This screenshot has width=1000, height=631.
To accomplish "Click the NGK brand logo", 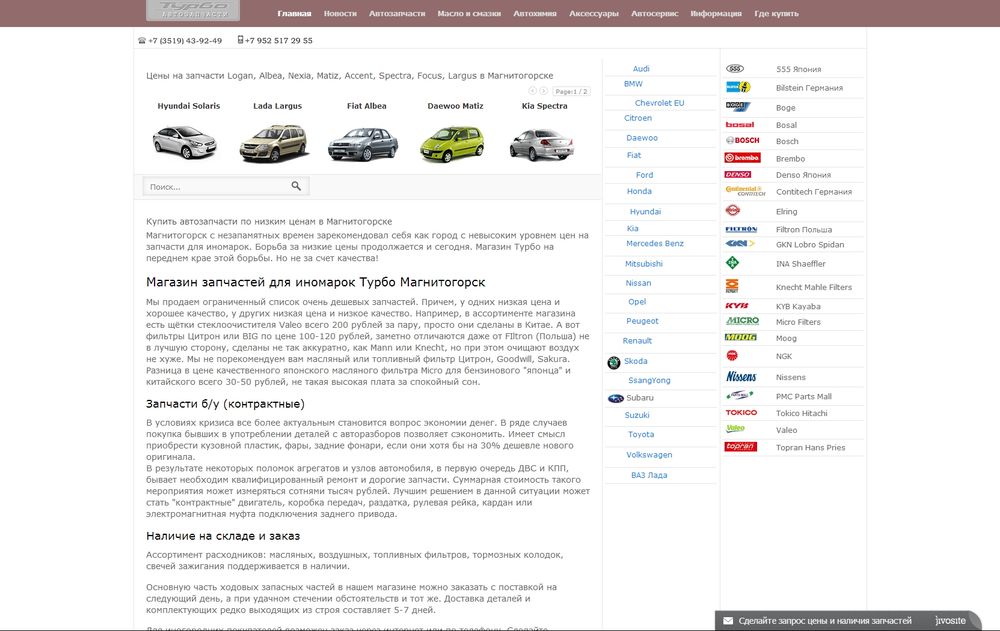I will point(732,355).
